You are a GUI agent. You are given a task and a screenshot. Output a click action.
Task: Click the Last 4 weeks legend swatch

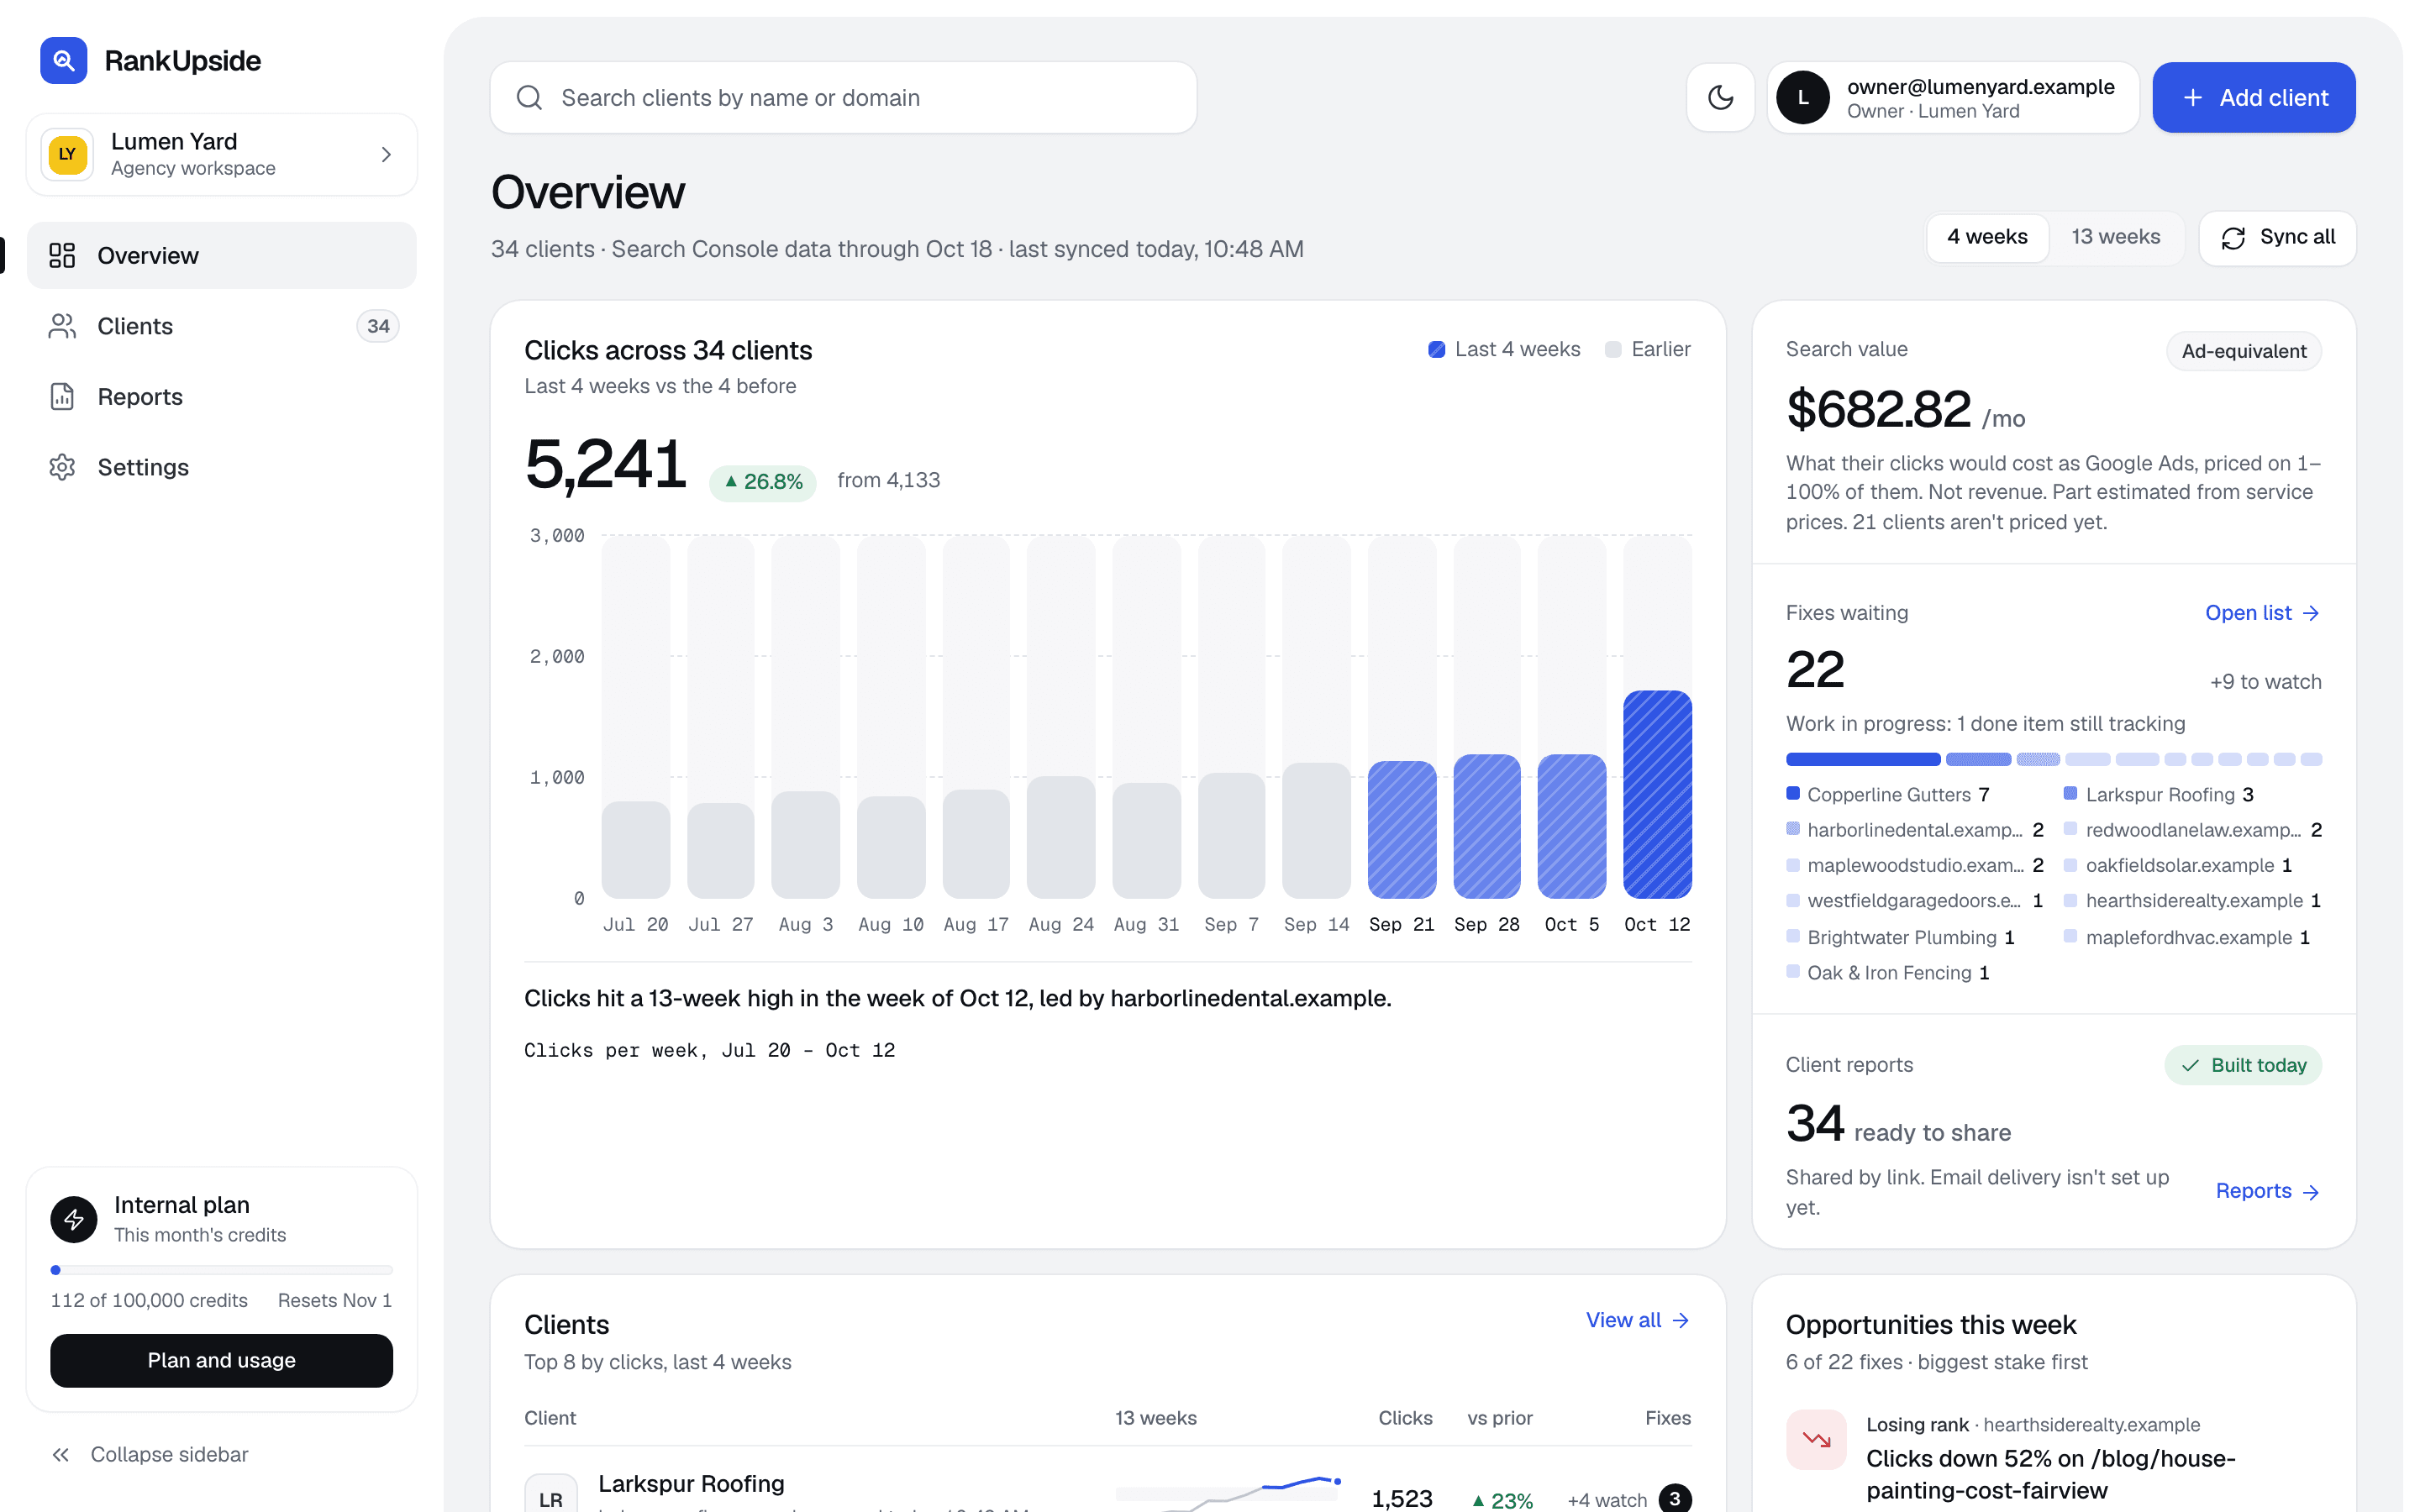(x=1436, y=349)
